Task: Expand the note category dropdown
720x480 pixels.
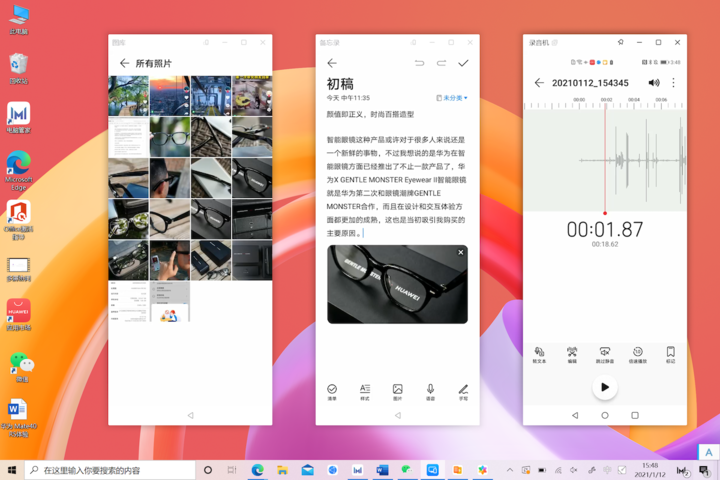Action: (452, 98)
